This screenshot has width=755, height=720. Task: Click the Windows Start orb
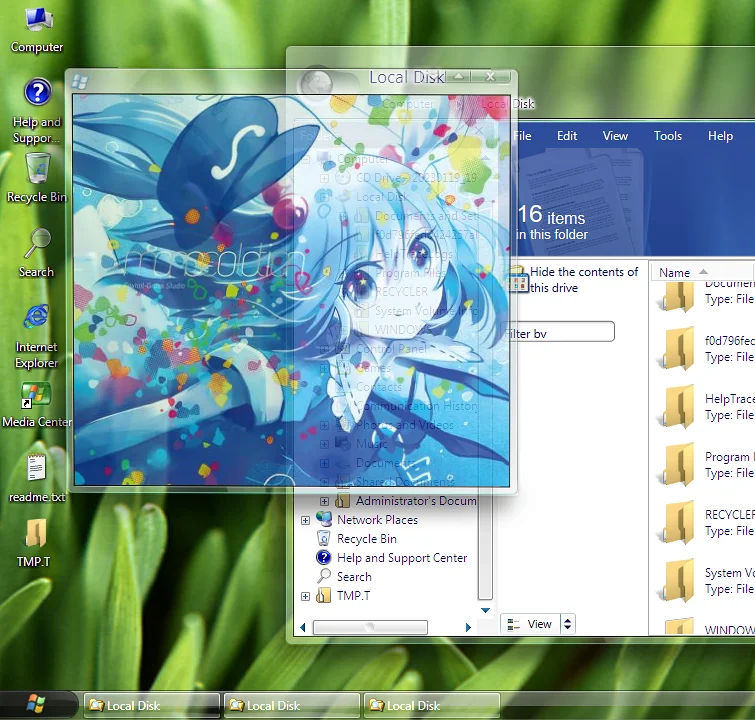(x=38, y=704)
